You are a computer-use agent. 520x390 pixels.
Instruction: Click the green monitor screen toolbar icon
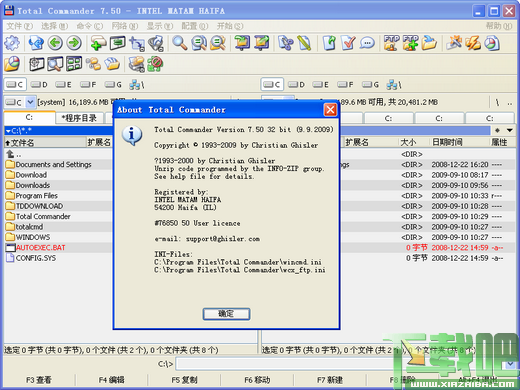(x=117, y=43)
